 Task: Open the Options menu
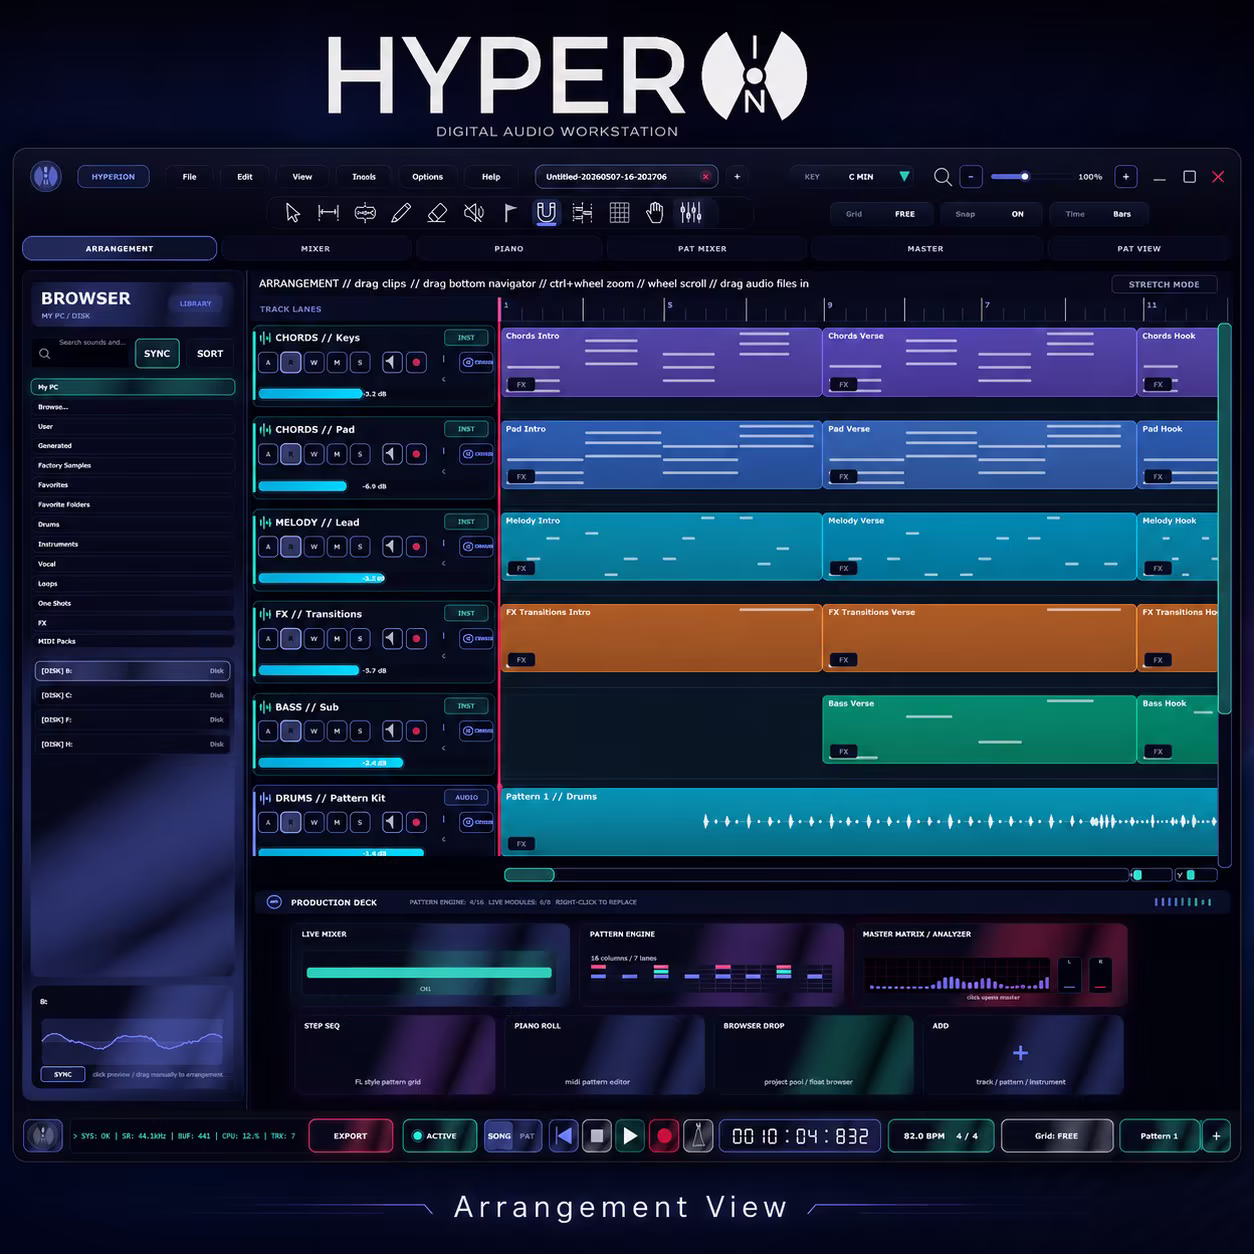coord(427,177)
